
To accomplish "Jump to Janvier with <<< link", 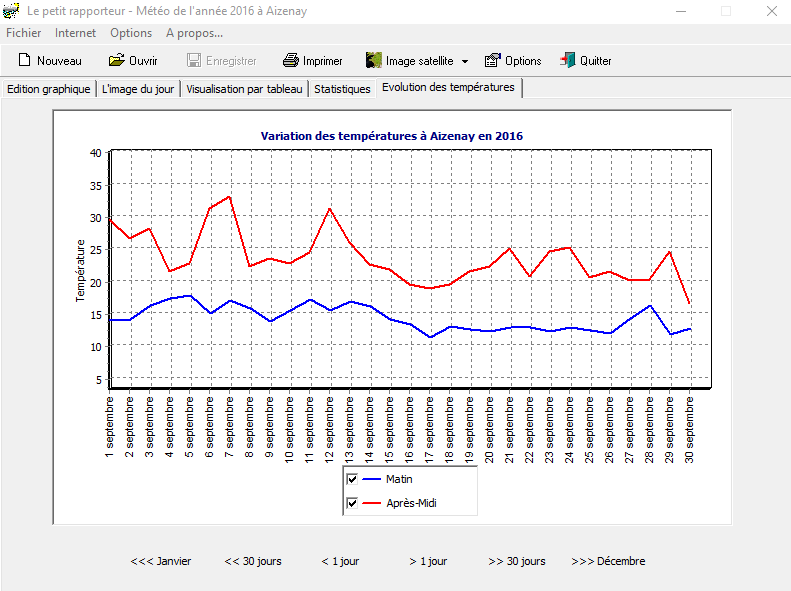I will [161, 561].
